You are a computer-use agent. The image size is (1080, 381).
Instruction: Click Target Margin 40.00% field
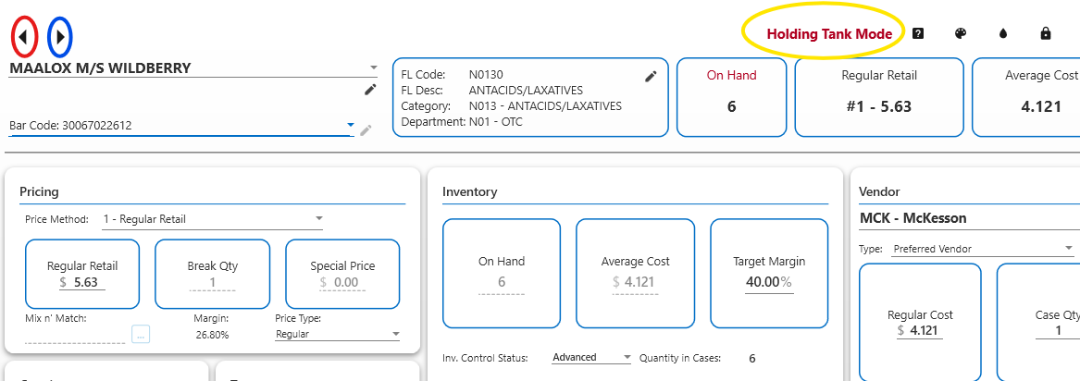pos(769,282)
